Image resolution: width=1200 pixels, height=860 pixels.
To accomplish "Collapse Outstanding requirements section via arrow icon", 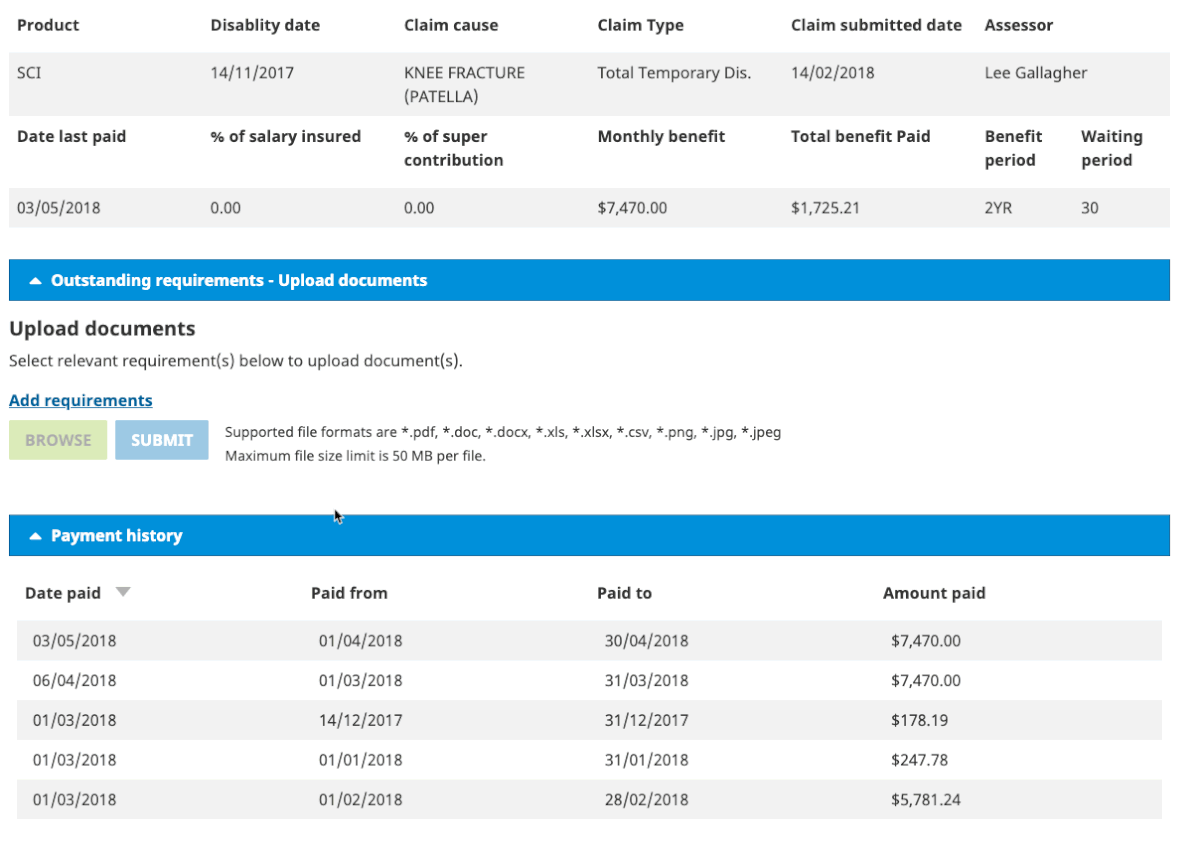I will point(35,281).
